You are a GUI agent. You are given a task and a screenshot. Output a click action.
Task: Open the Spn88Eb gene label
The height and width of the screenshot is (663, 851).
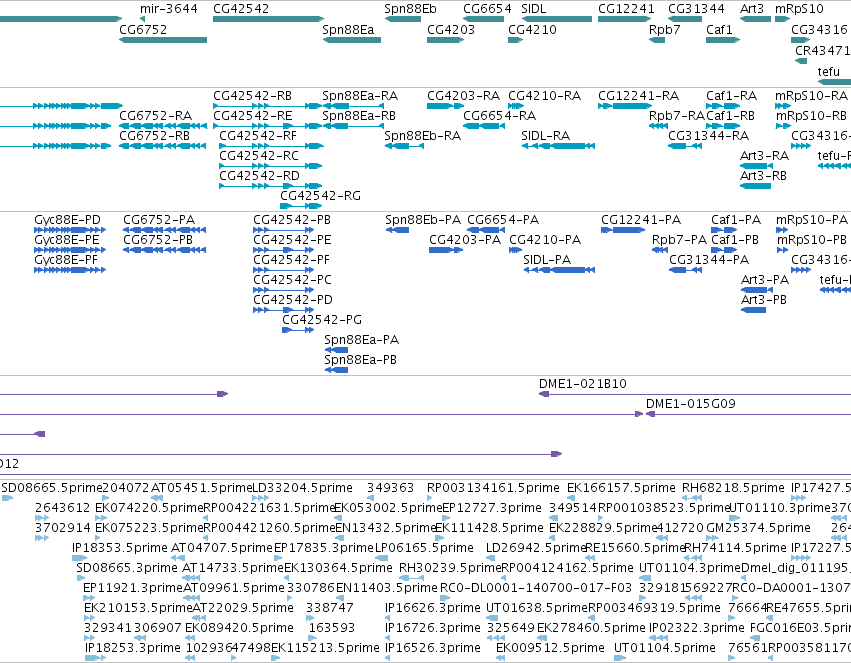(410, 9)
